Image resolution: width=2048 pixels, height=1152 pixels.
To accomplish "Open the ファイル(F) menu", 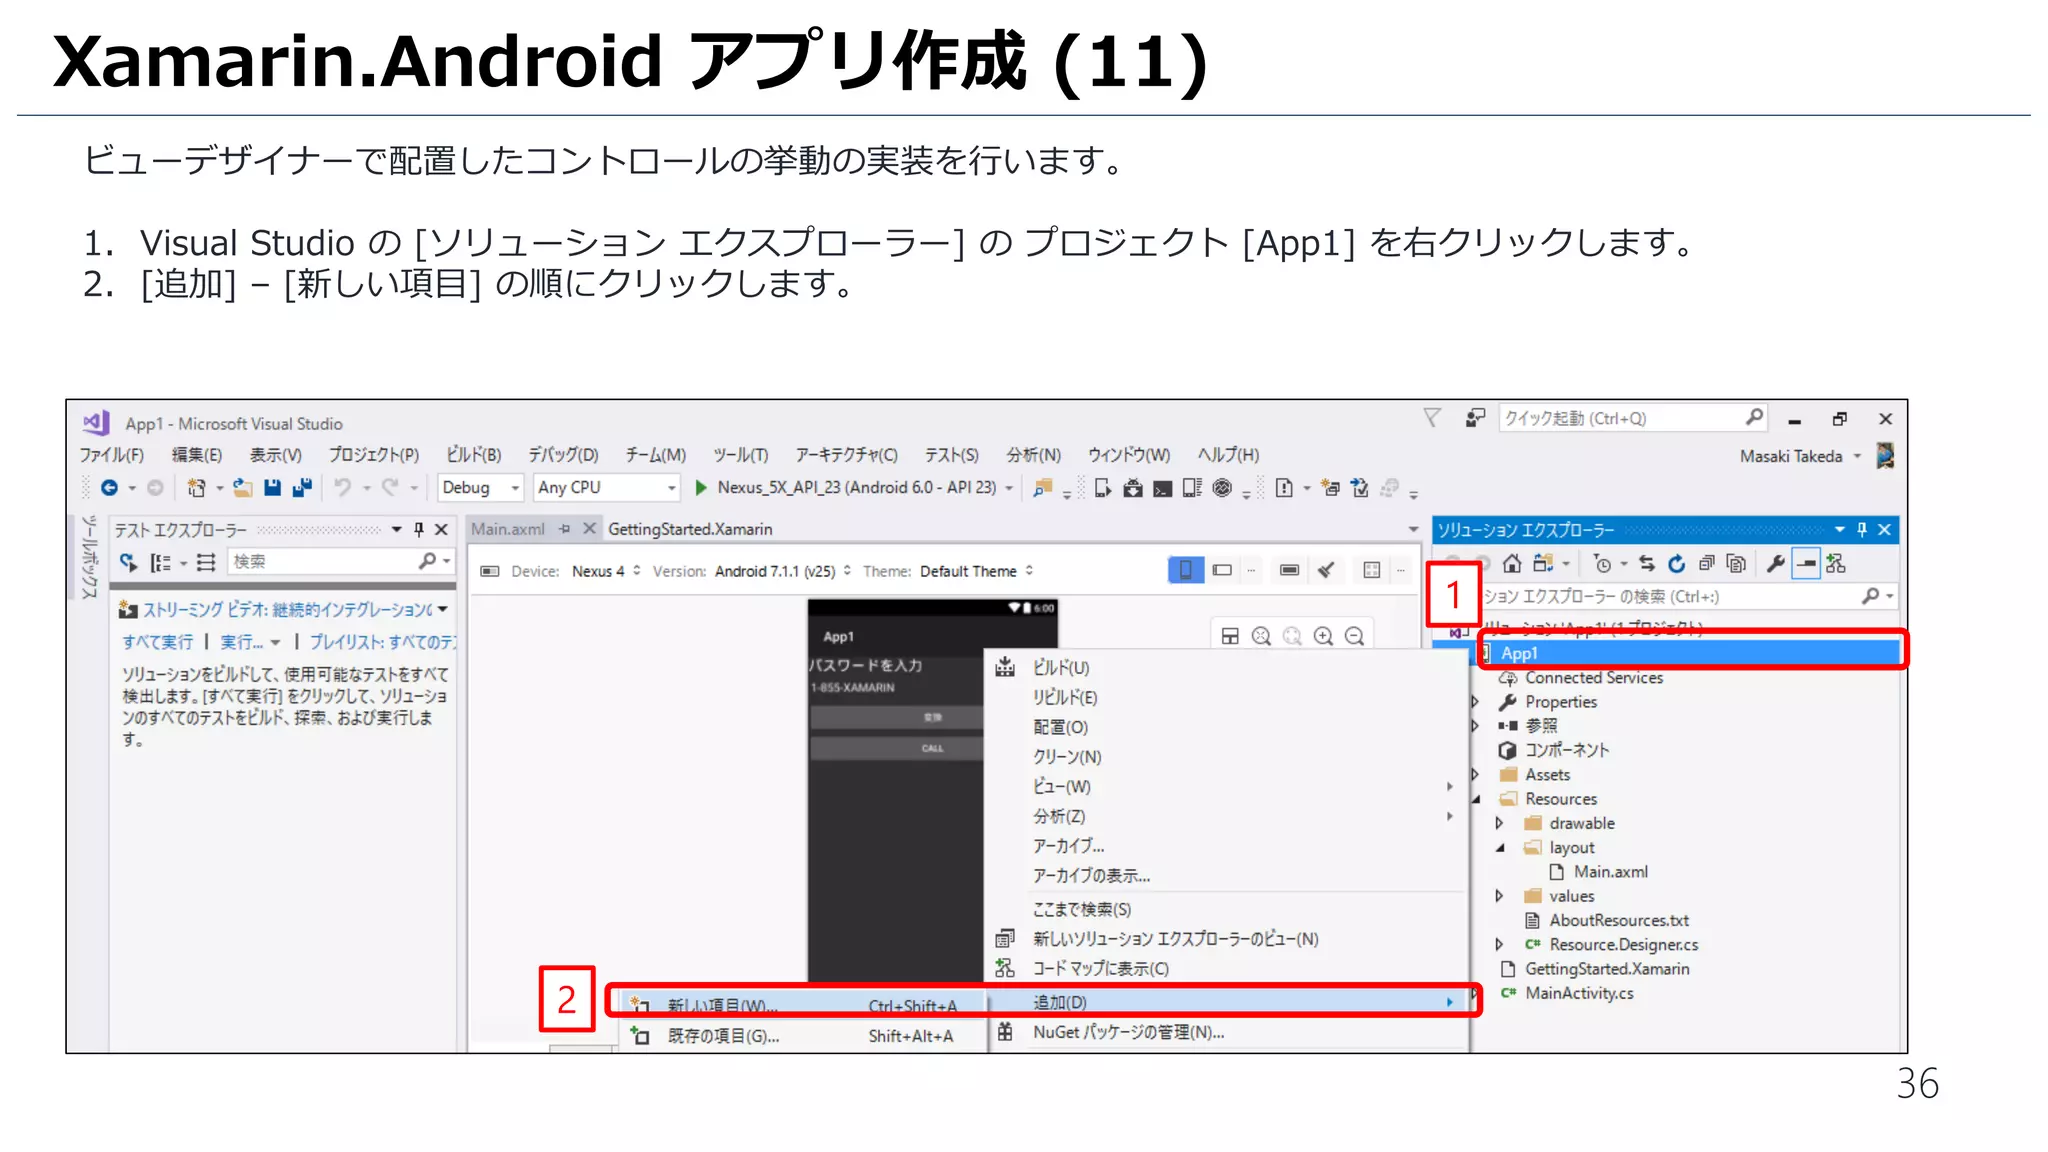I will [112, 455].
